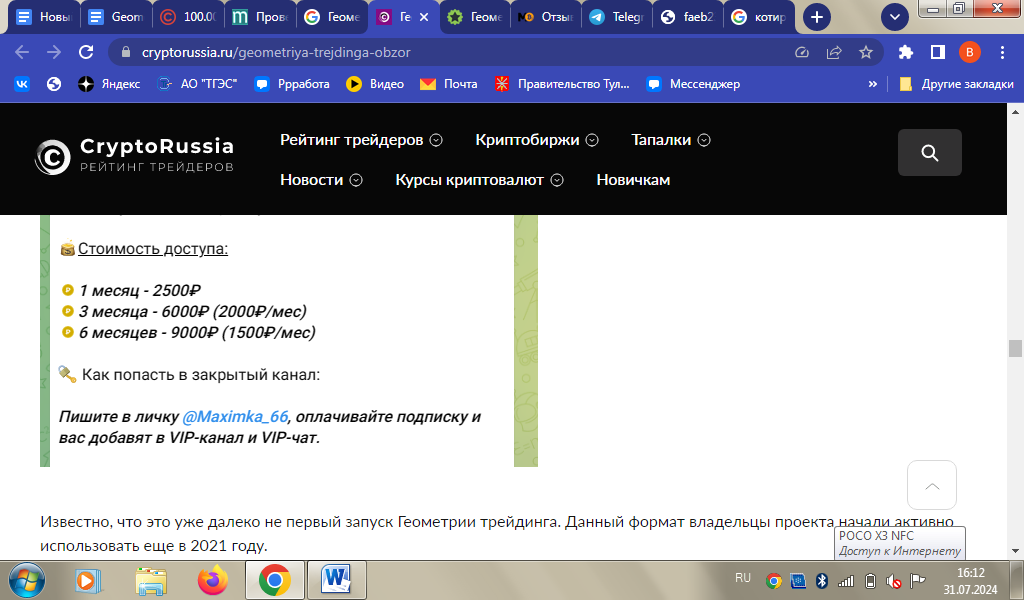Click the scroll-to-top arrow button

932,485
